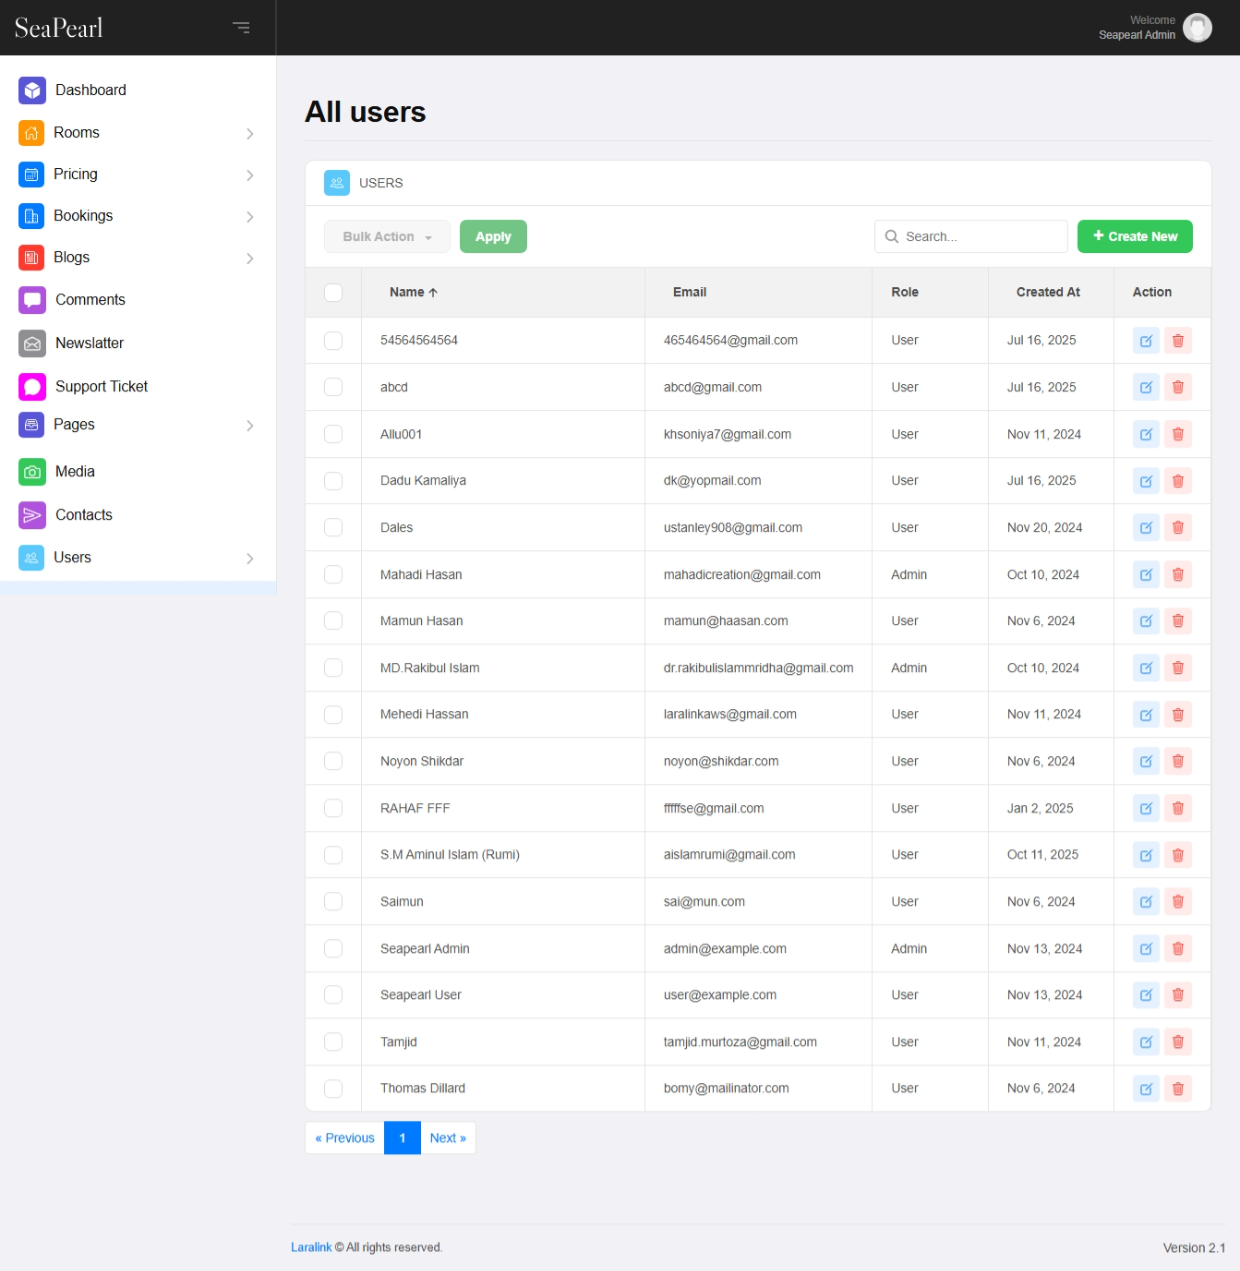Check the select-all checkbox in table header

coord(333,292)
